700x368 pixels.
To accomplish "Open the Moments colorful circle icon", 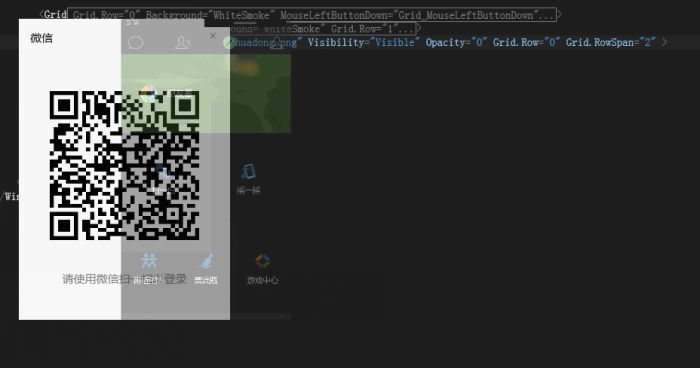I will [x=148, y=93].
